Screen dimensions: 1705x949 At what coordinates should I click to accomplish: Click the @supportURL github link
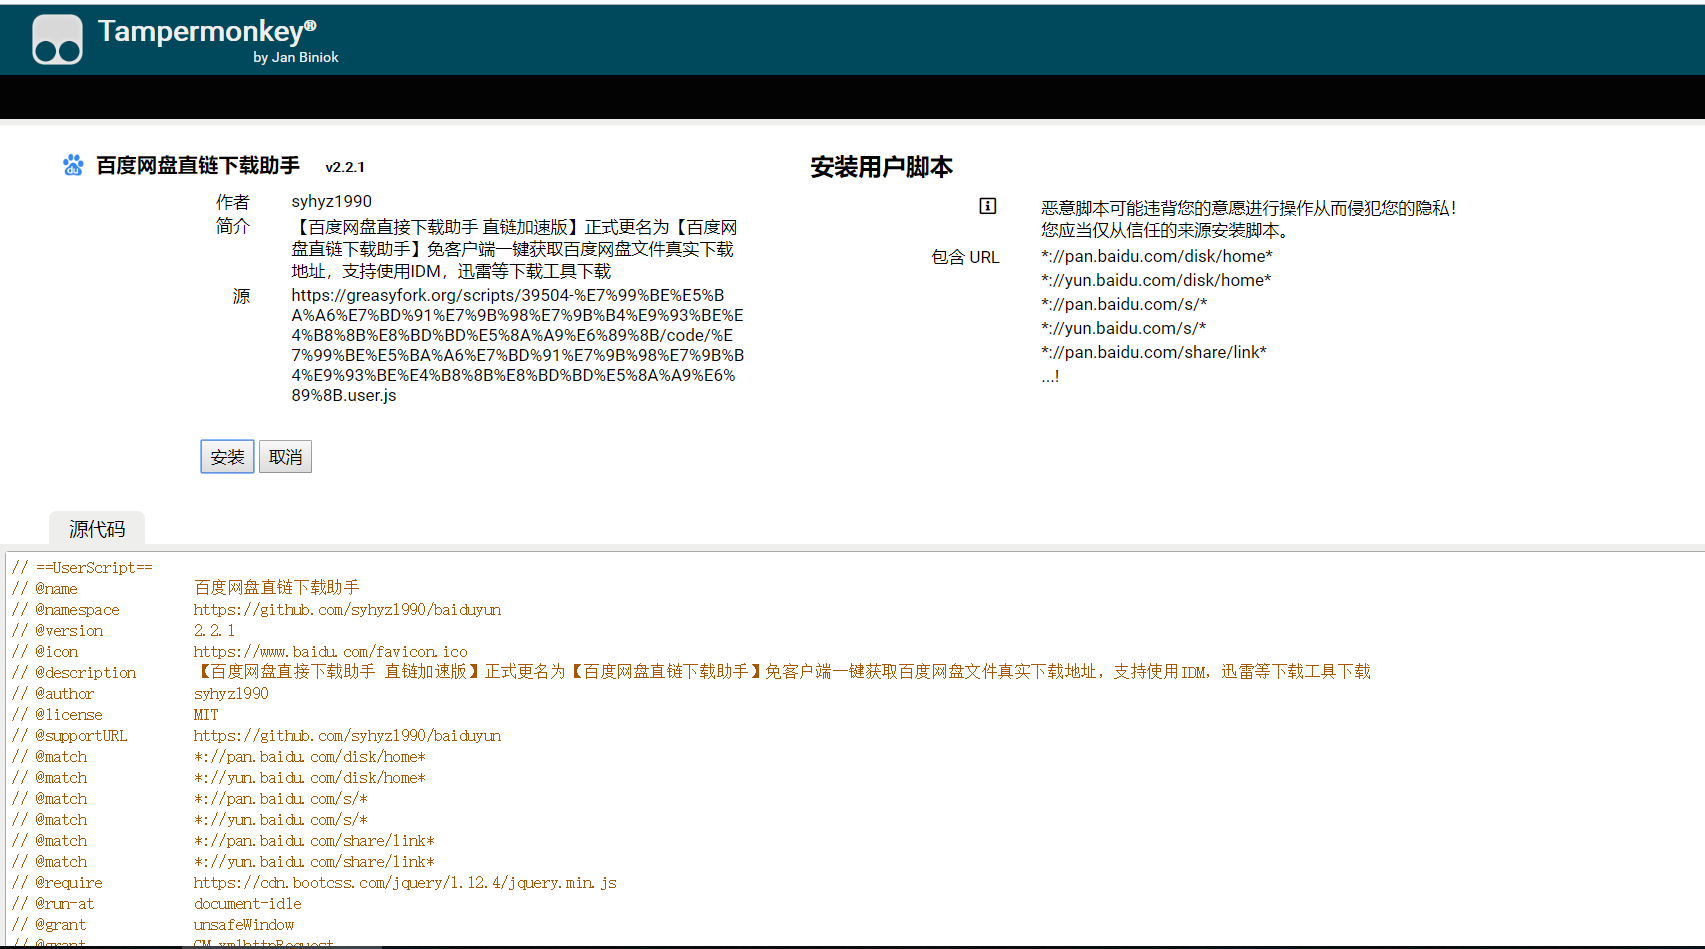pyautogui.click(x=347, y=735)
